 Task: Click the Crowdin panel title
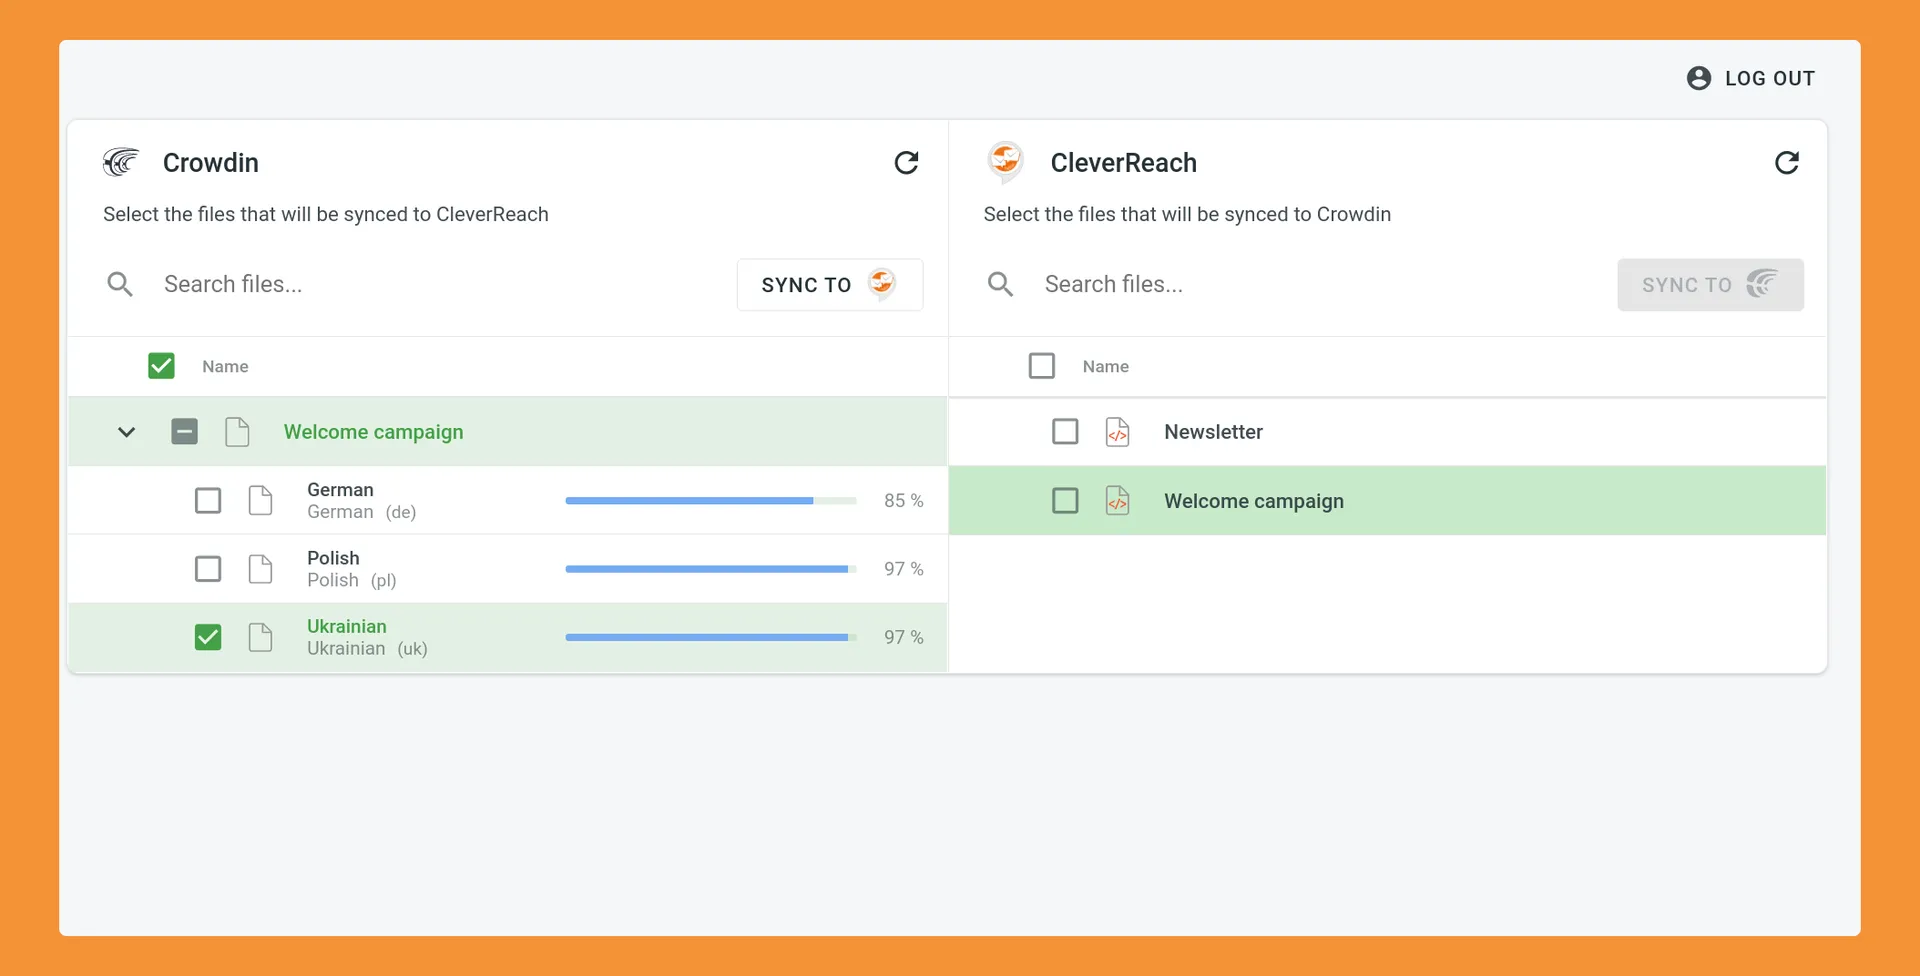pos(211,162)
